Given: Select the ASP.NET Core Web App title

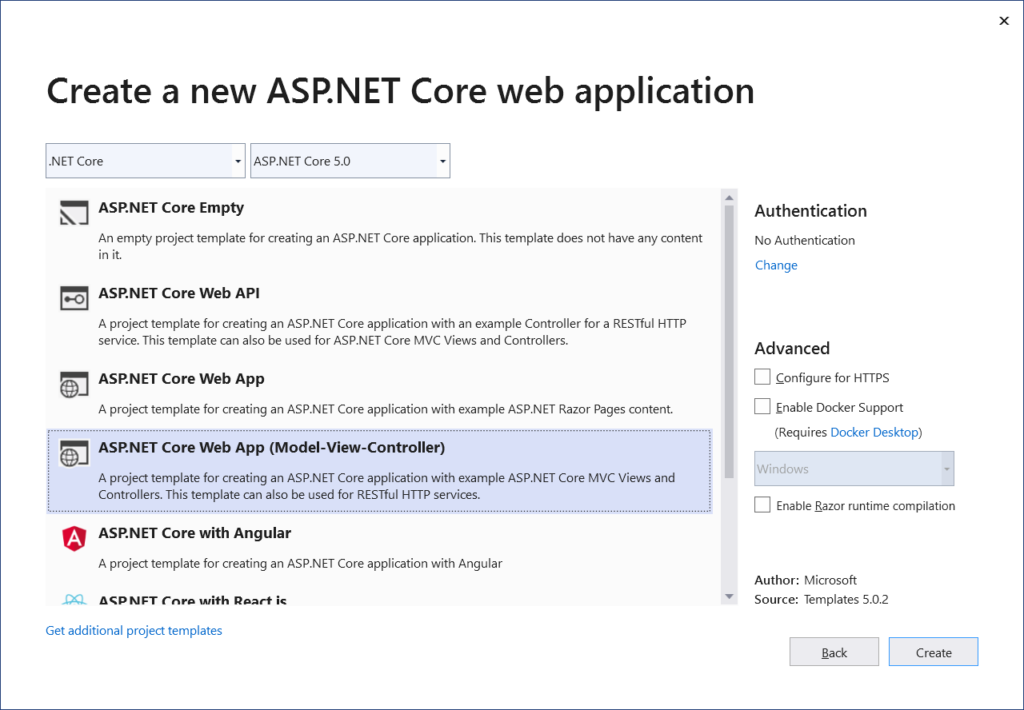Looking at the screenshot, I should point(182,379).
